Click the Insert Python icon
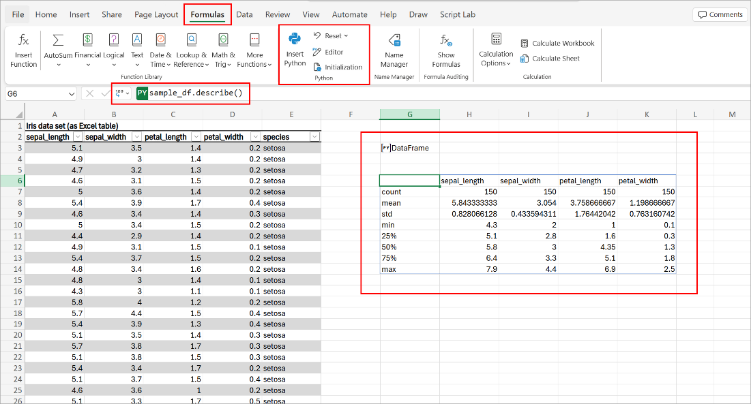 pyautogui.click(x=295, y=41)
